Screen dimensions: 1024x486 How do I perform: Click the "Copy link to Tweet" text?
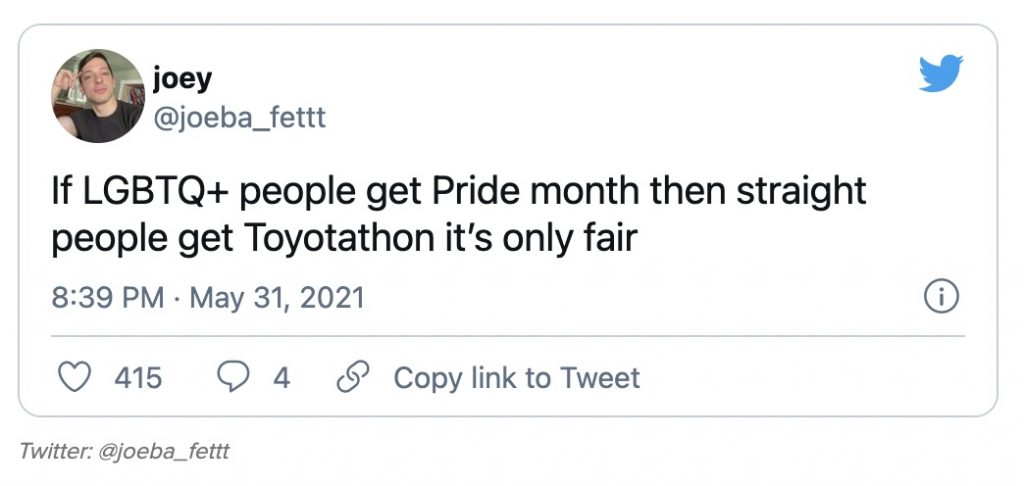(x=516, y=377)
